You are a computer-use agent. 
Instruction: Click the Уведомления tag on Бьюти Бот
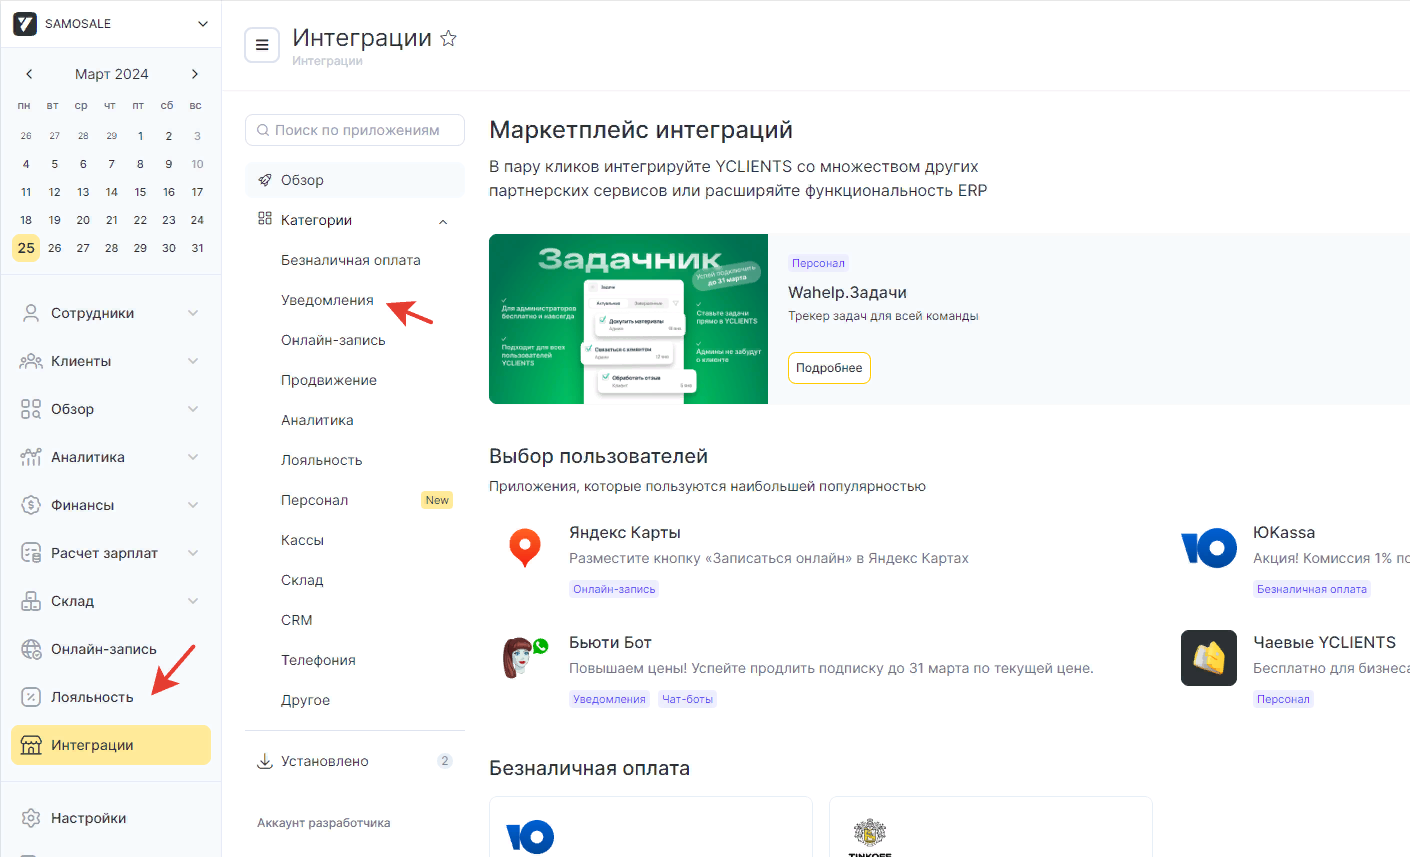[609, 699]
